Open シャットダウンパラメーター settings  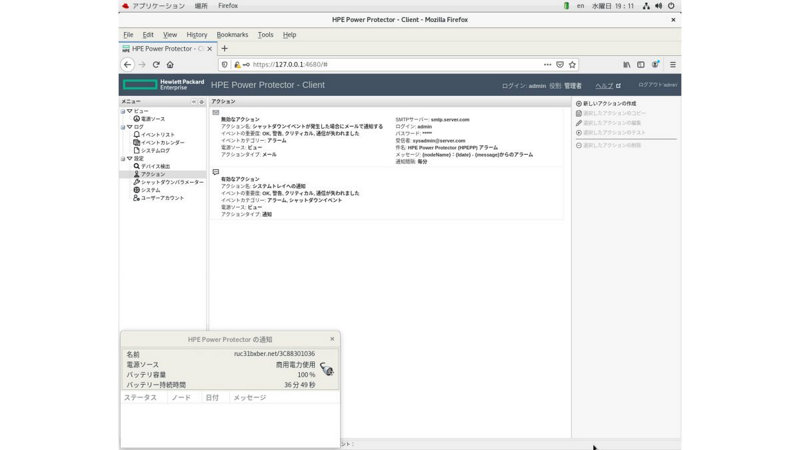click(171, 182)
